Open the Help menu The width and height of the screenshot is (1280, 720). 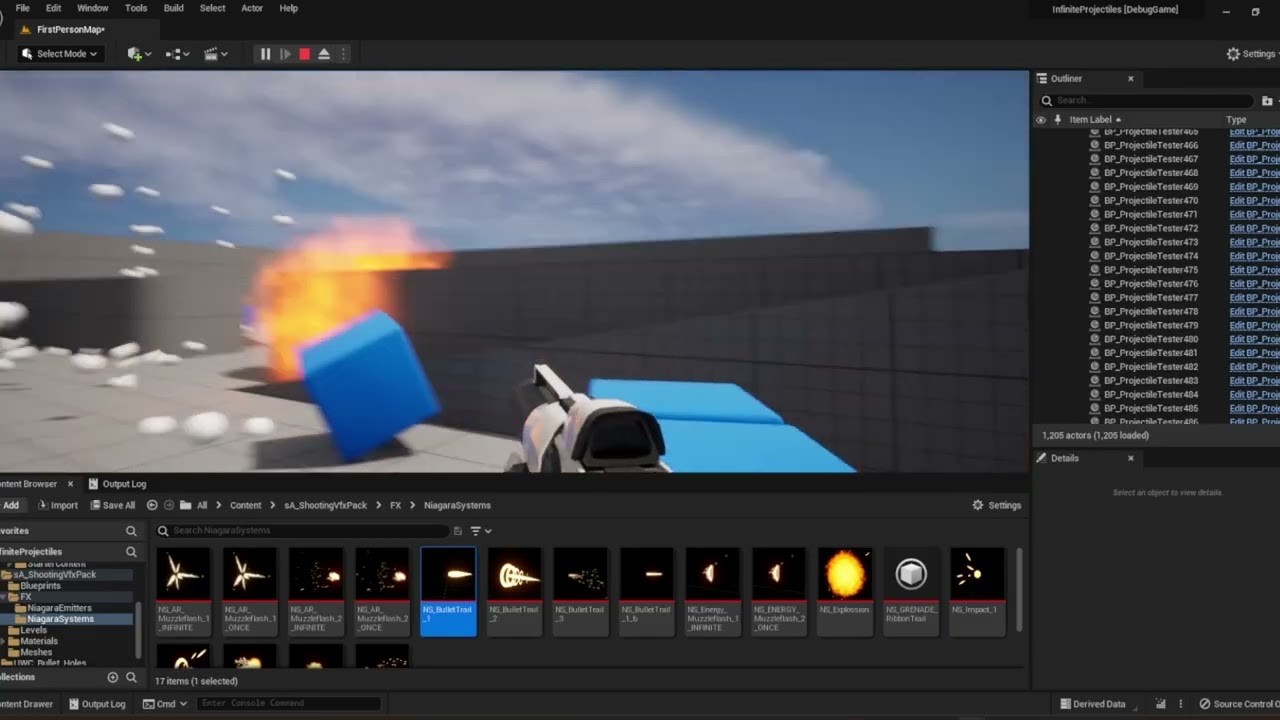(289, 8)
